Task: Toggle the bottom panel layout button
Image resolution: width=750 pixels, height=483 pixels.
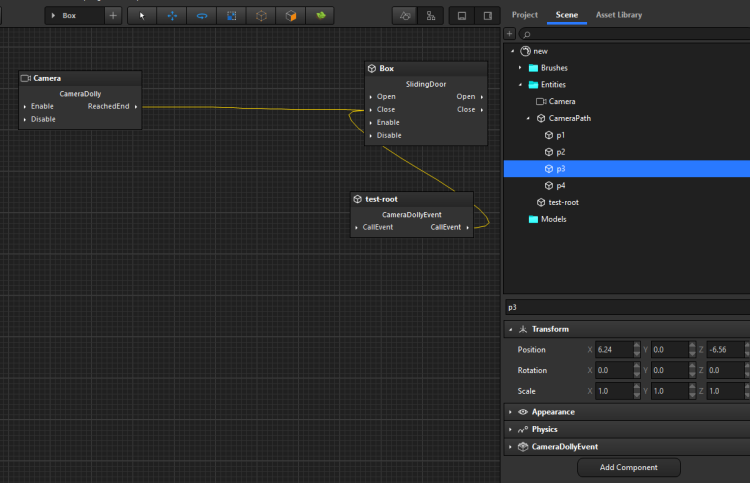Action: point(461,16)
